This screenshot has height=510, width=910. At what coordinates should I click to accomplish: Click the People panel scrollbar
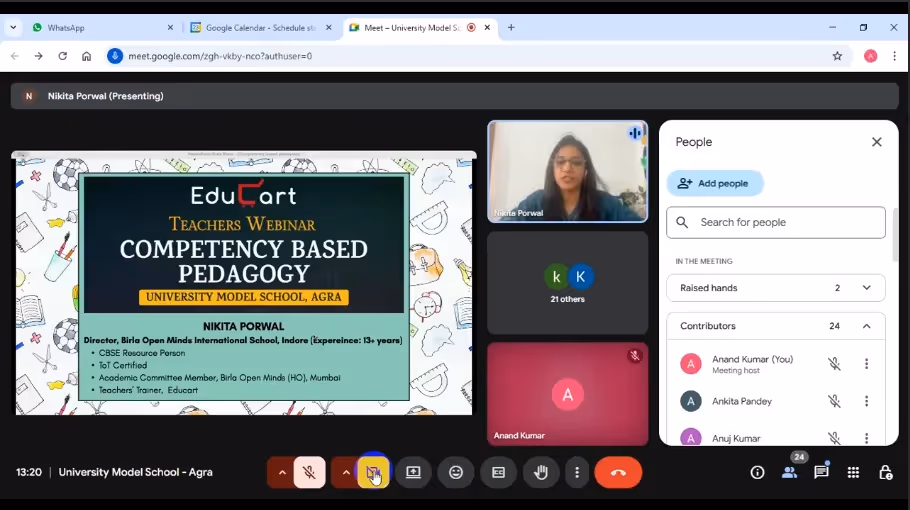[x=894, y=235]
